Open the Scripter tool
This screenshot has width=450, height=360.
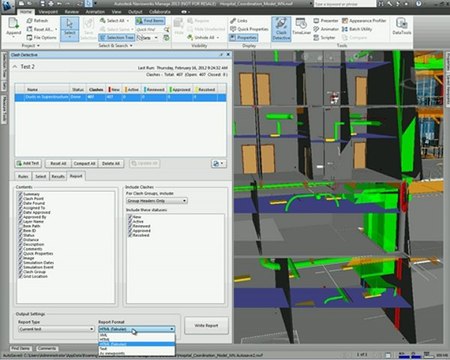coord(324,38)
